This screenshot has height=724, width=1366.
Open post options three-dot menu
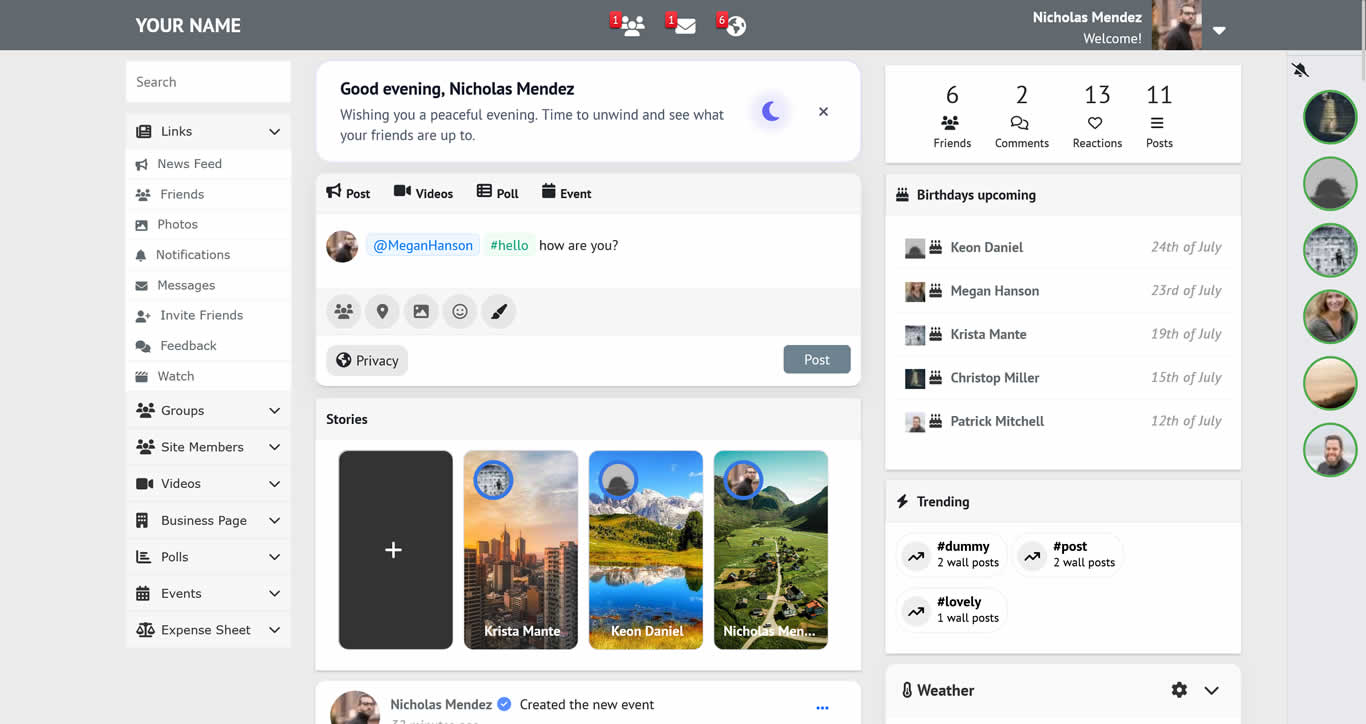(822, 708)
